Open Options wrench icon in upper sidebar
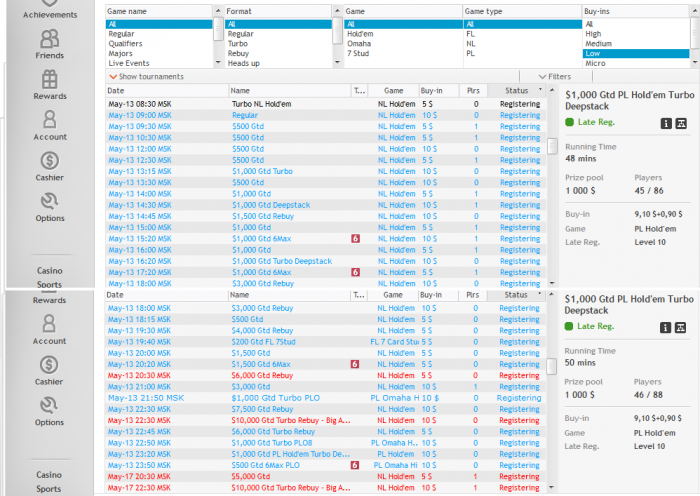 point(50,201)
